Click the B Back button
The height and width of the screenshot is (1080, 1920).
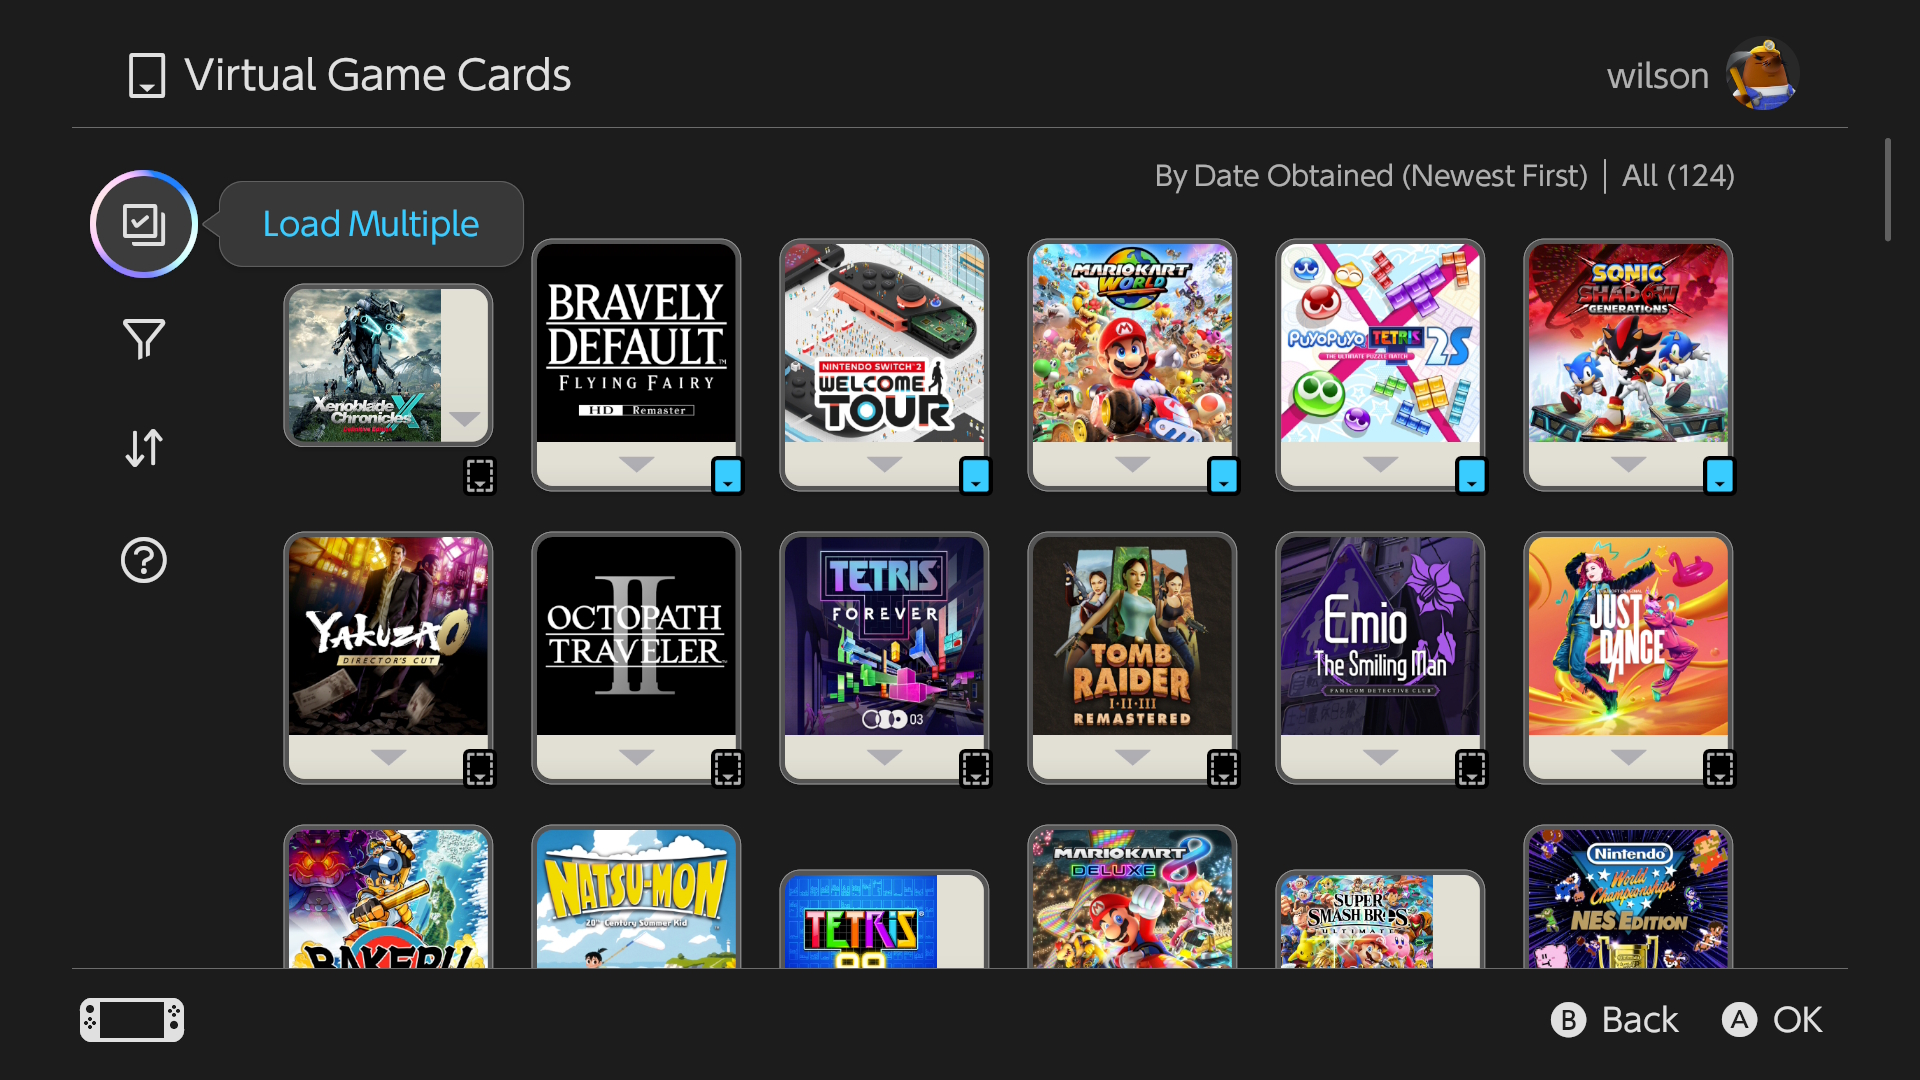pyautogui.click(x=1615, y=1020)
